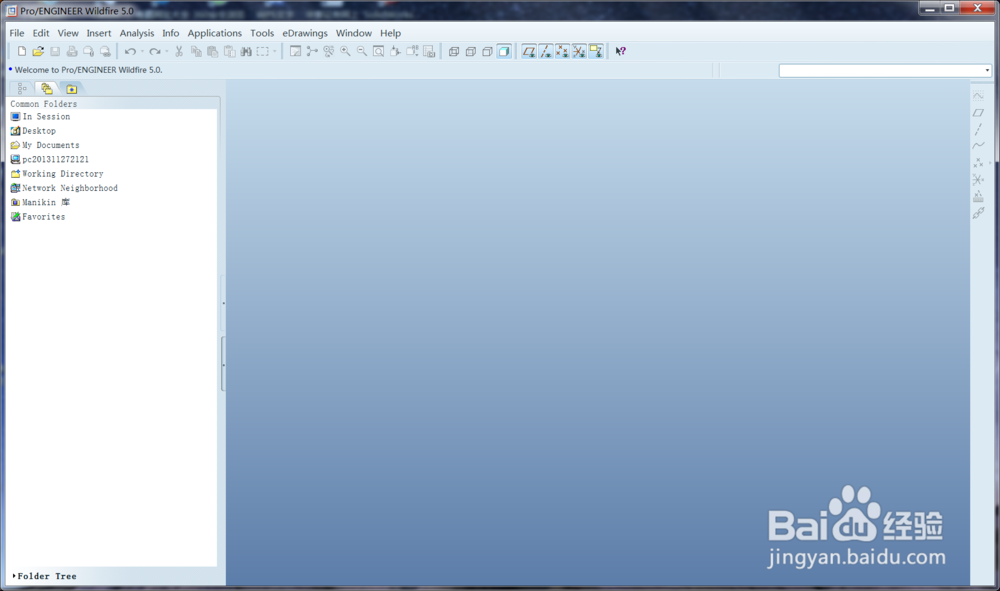The image size is (1000, 591).
Task: Click the sketch tool icon on right toolbar
Action: (x=978, y=96)
